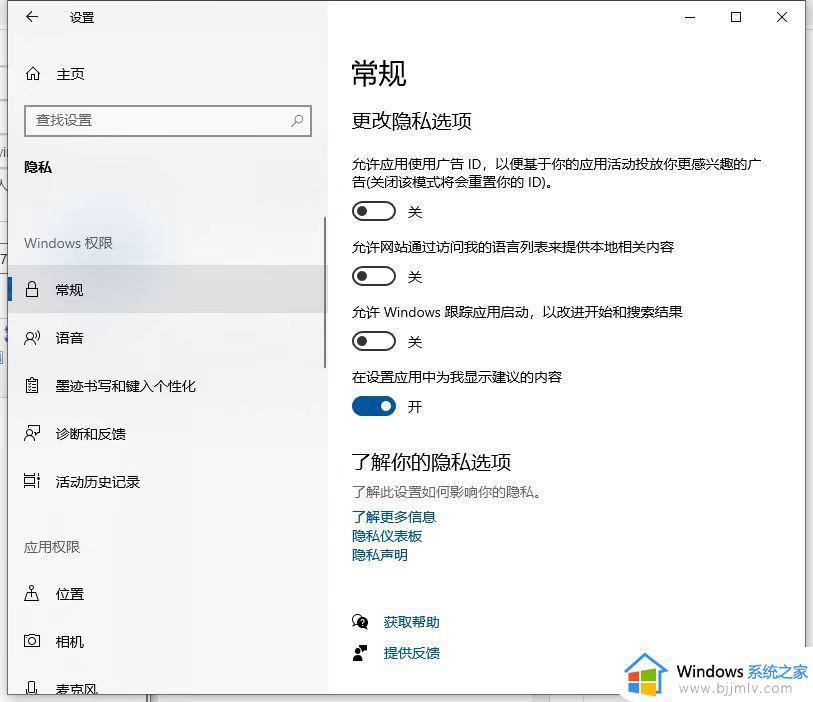
Task: Enable the advertising ID toggle
Action: click(374, 211)
